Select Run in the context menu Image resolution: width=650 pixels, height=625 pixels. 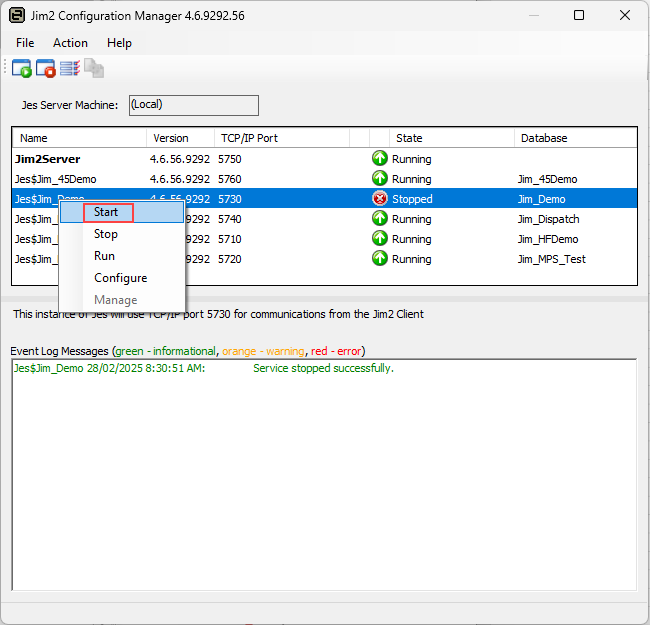pyautogui.click(x=104, y=256)
